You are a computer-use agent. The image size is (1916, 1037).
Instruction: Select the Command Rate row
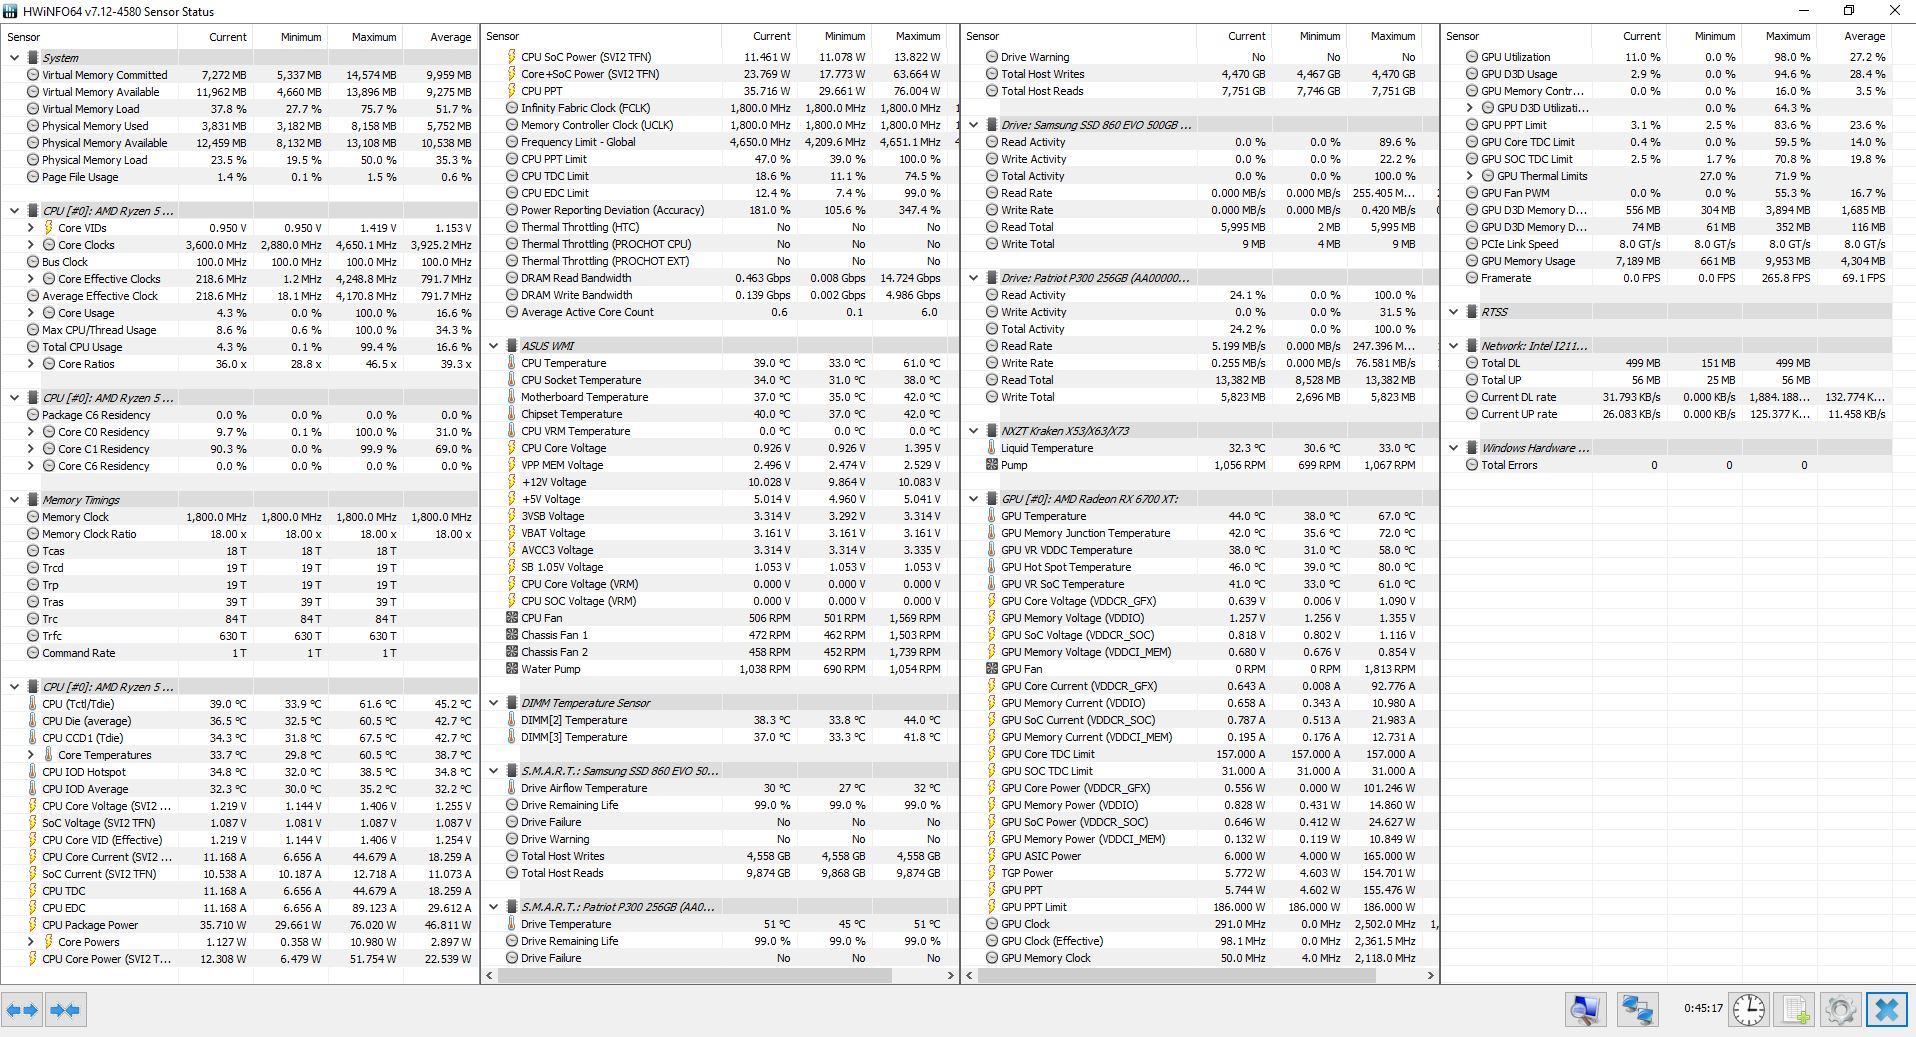(239, 653)
